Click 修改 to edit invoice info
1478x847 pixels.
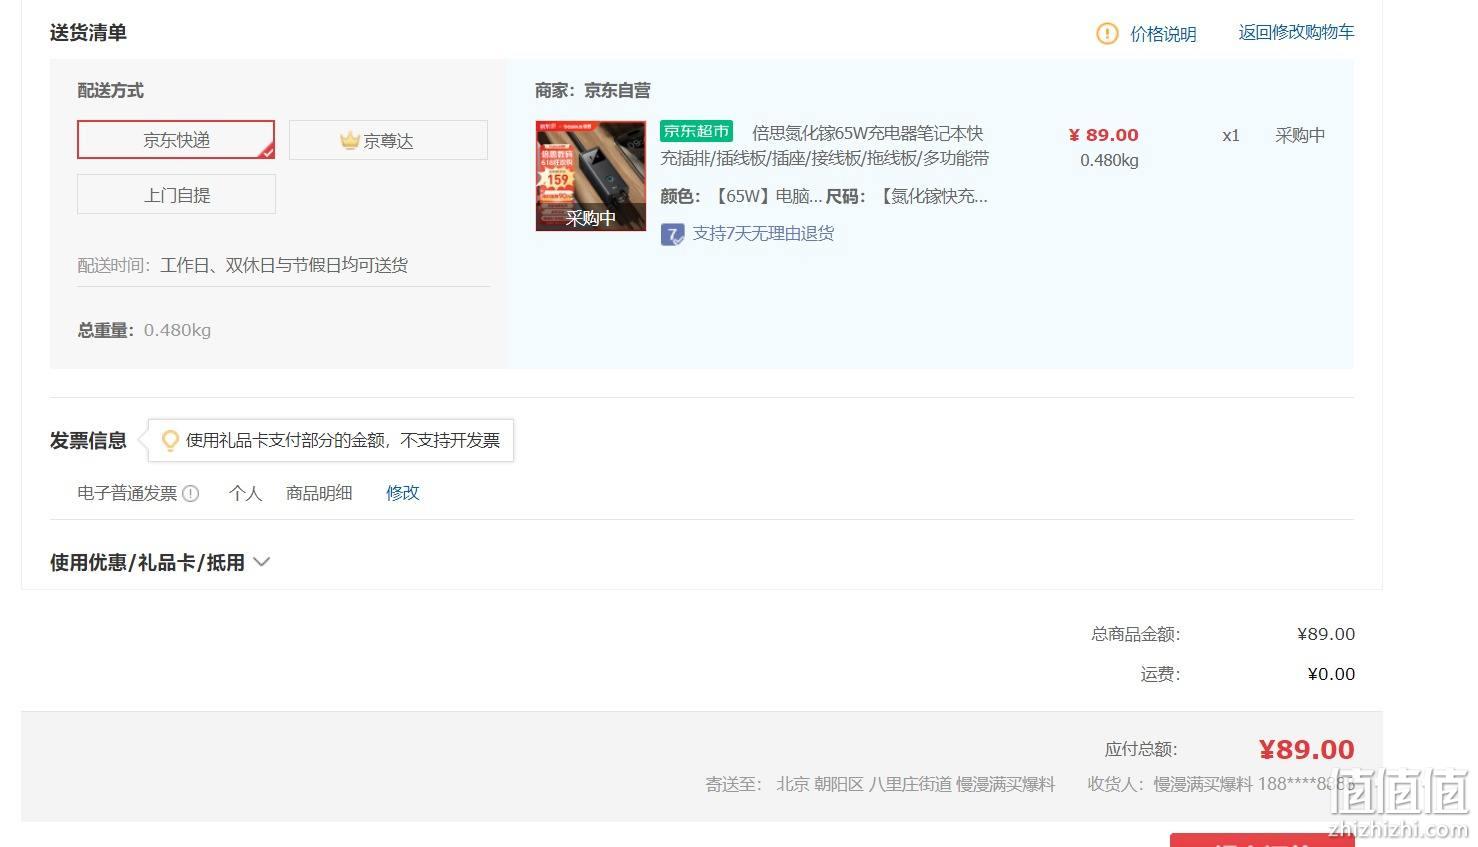point(403,493)
